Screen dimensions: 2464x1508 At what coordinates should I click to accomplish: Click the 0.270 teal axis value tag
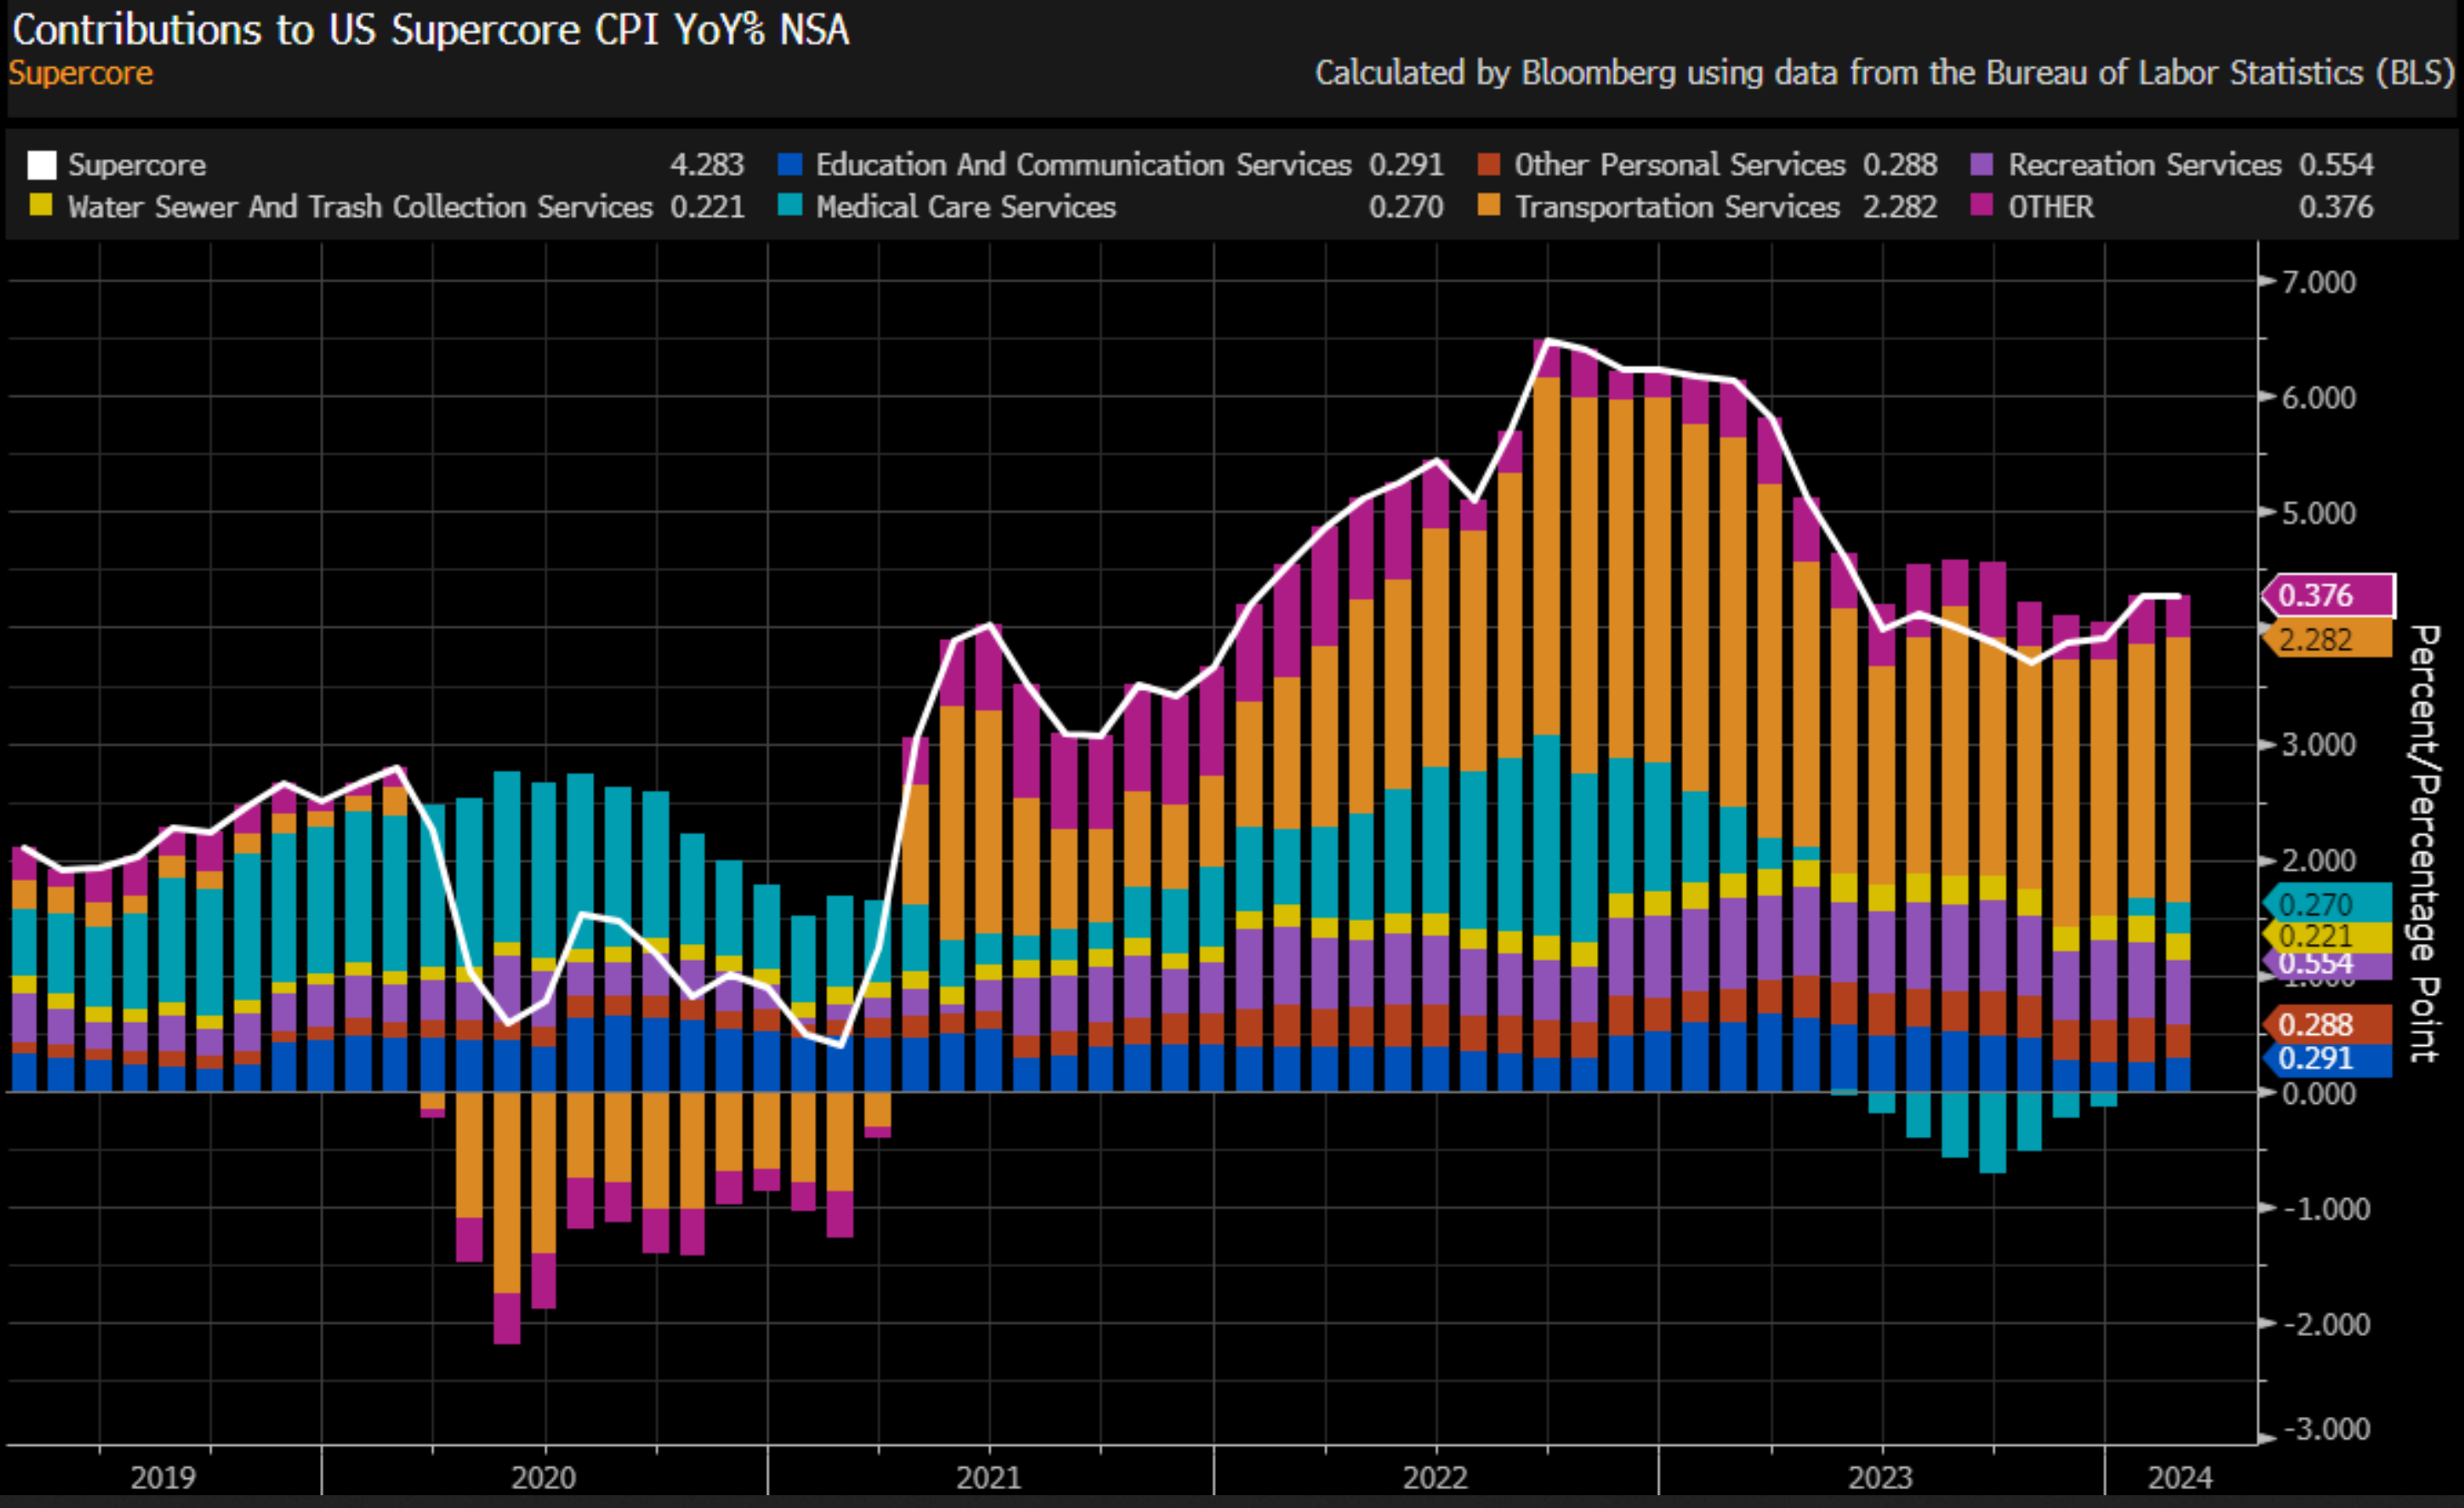2329,905
